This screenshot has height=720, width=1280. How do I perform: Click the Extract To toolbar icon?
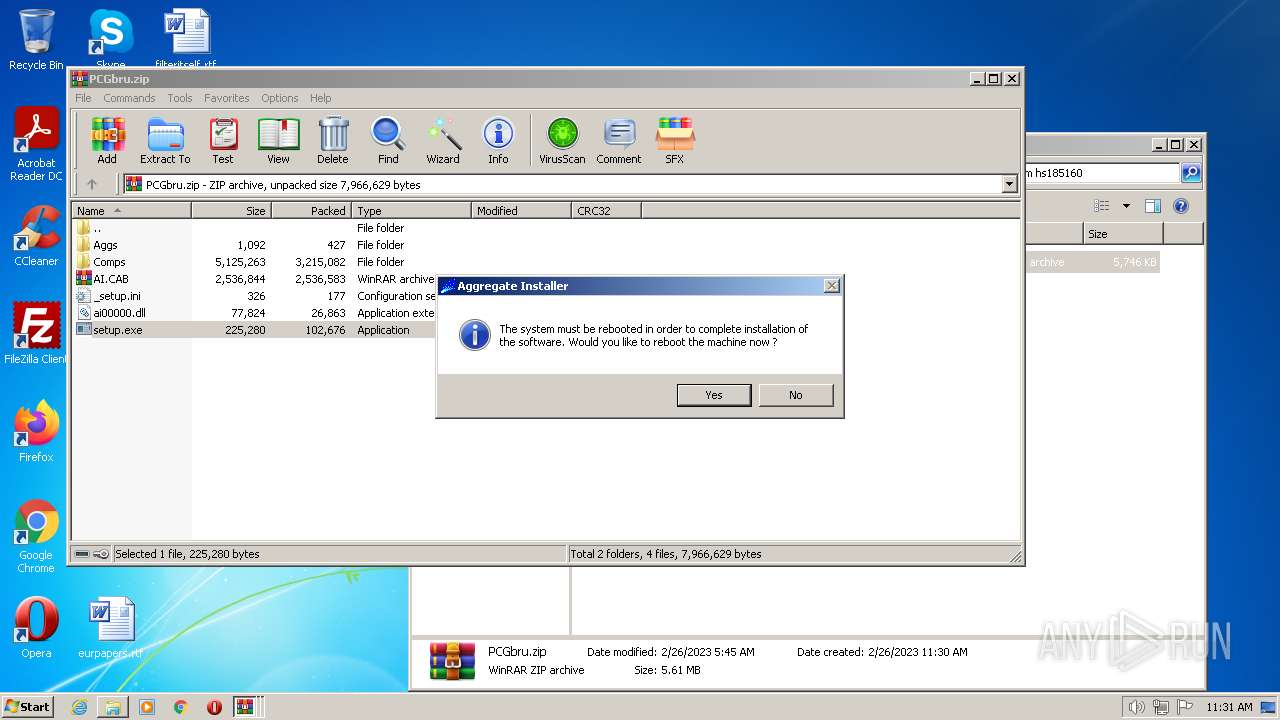(165, 140)
